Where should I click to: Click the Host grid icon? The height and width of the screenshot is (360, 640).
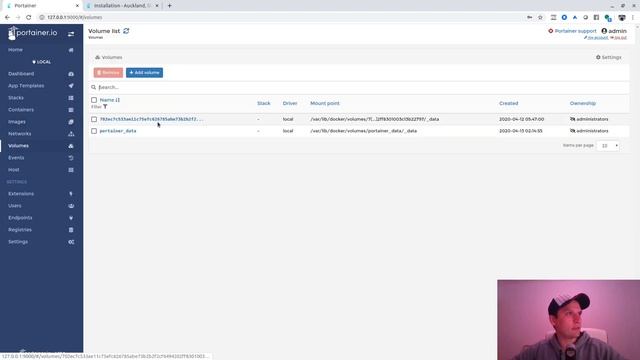click(x=71, y=170)
